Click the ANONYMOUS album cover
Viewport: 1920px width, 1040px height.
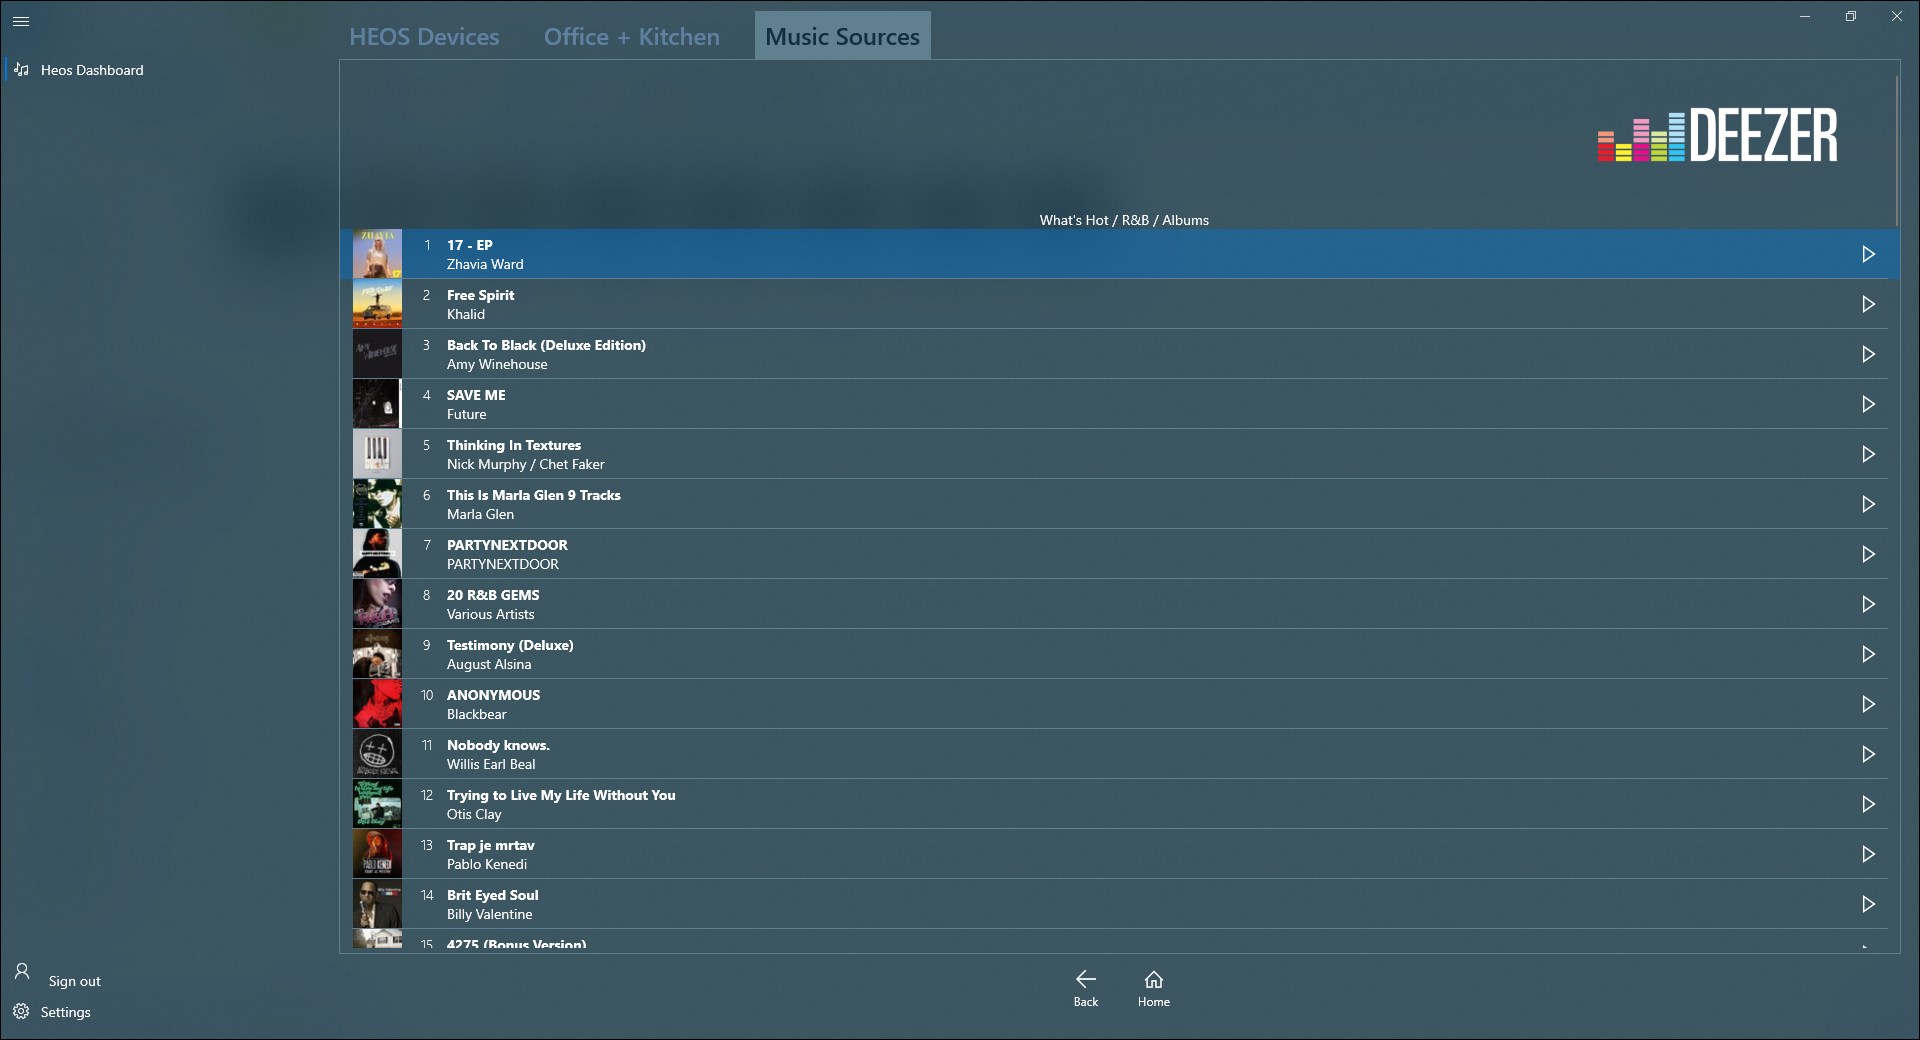pyautogui.click(x=377, y=704)
